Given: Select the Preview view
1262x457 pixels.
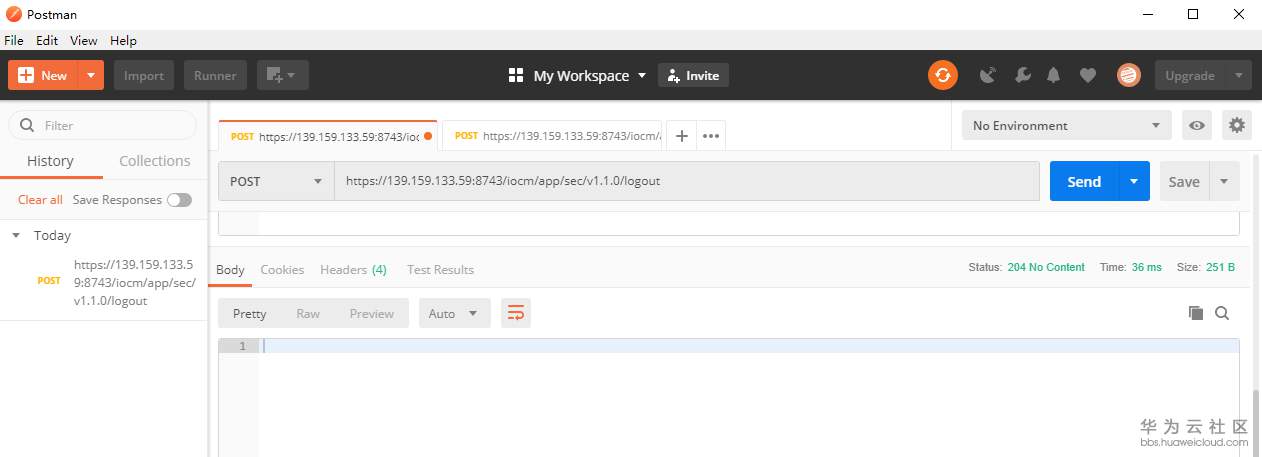Looking at the screenshot, I should pyautogui.click(x=372, y=313).
